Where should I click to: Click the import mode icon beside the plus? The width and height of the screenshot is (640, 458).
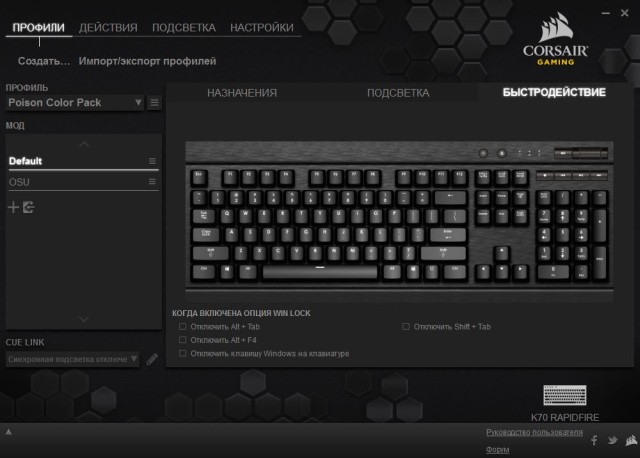(x=29, y=207)
